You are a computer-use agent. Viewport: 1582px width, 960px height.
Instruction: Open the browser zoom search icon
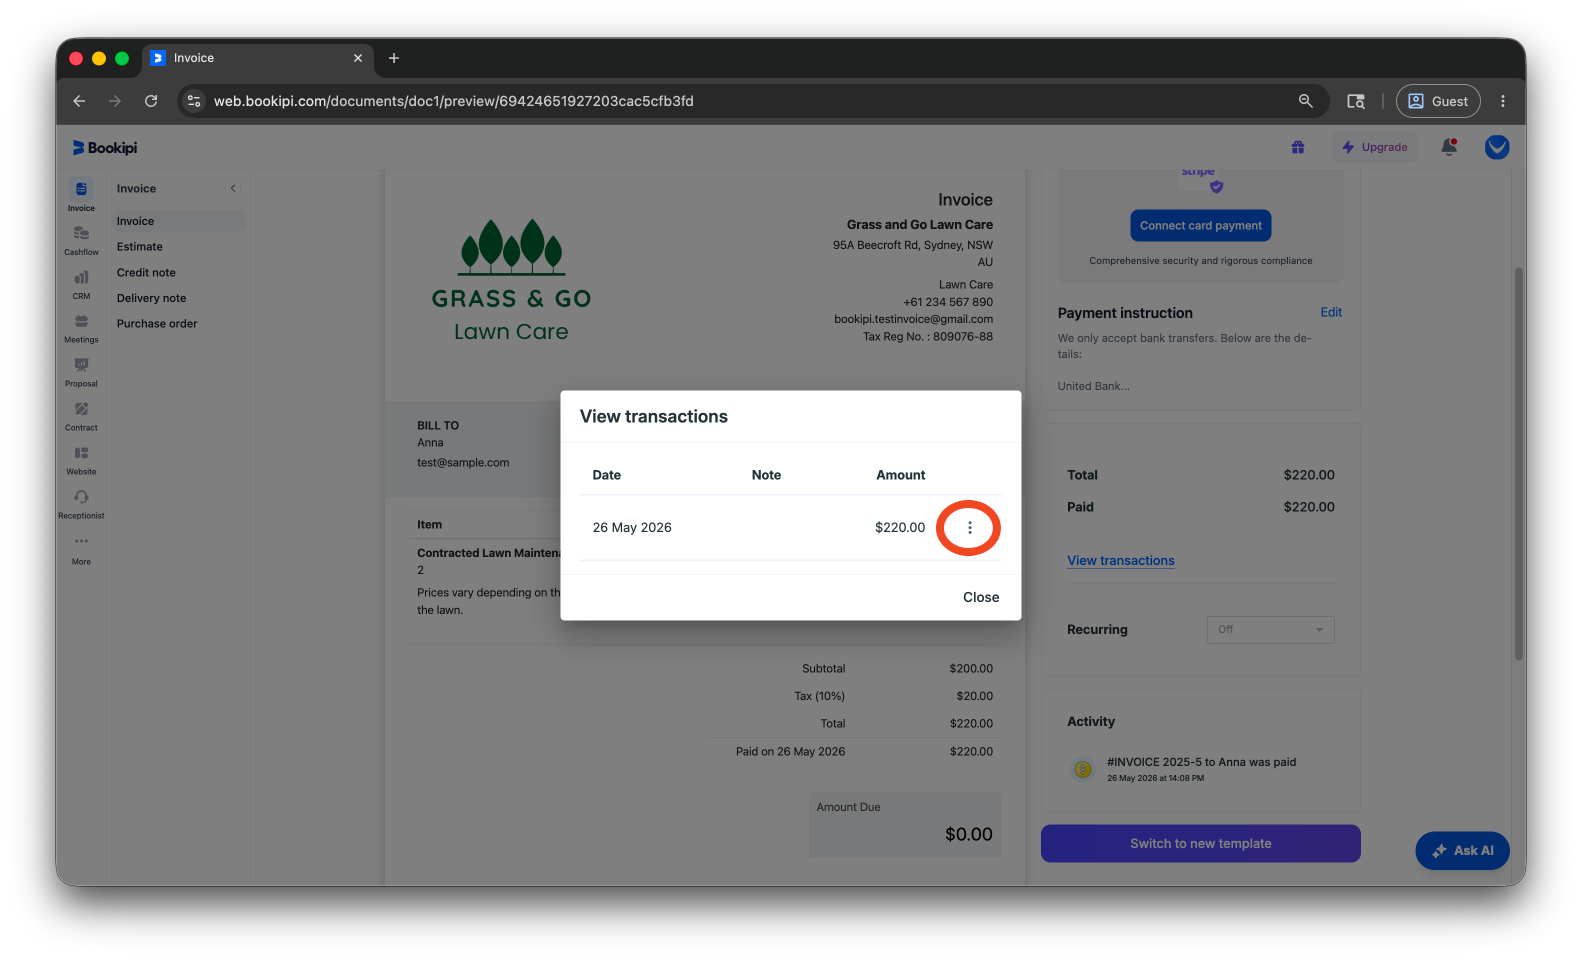point(1305,101)
